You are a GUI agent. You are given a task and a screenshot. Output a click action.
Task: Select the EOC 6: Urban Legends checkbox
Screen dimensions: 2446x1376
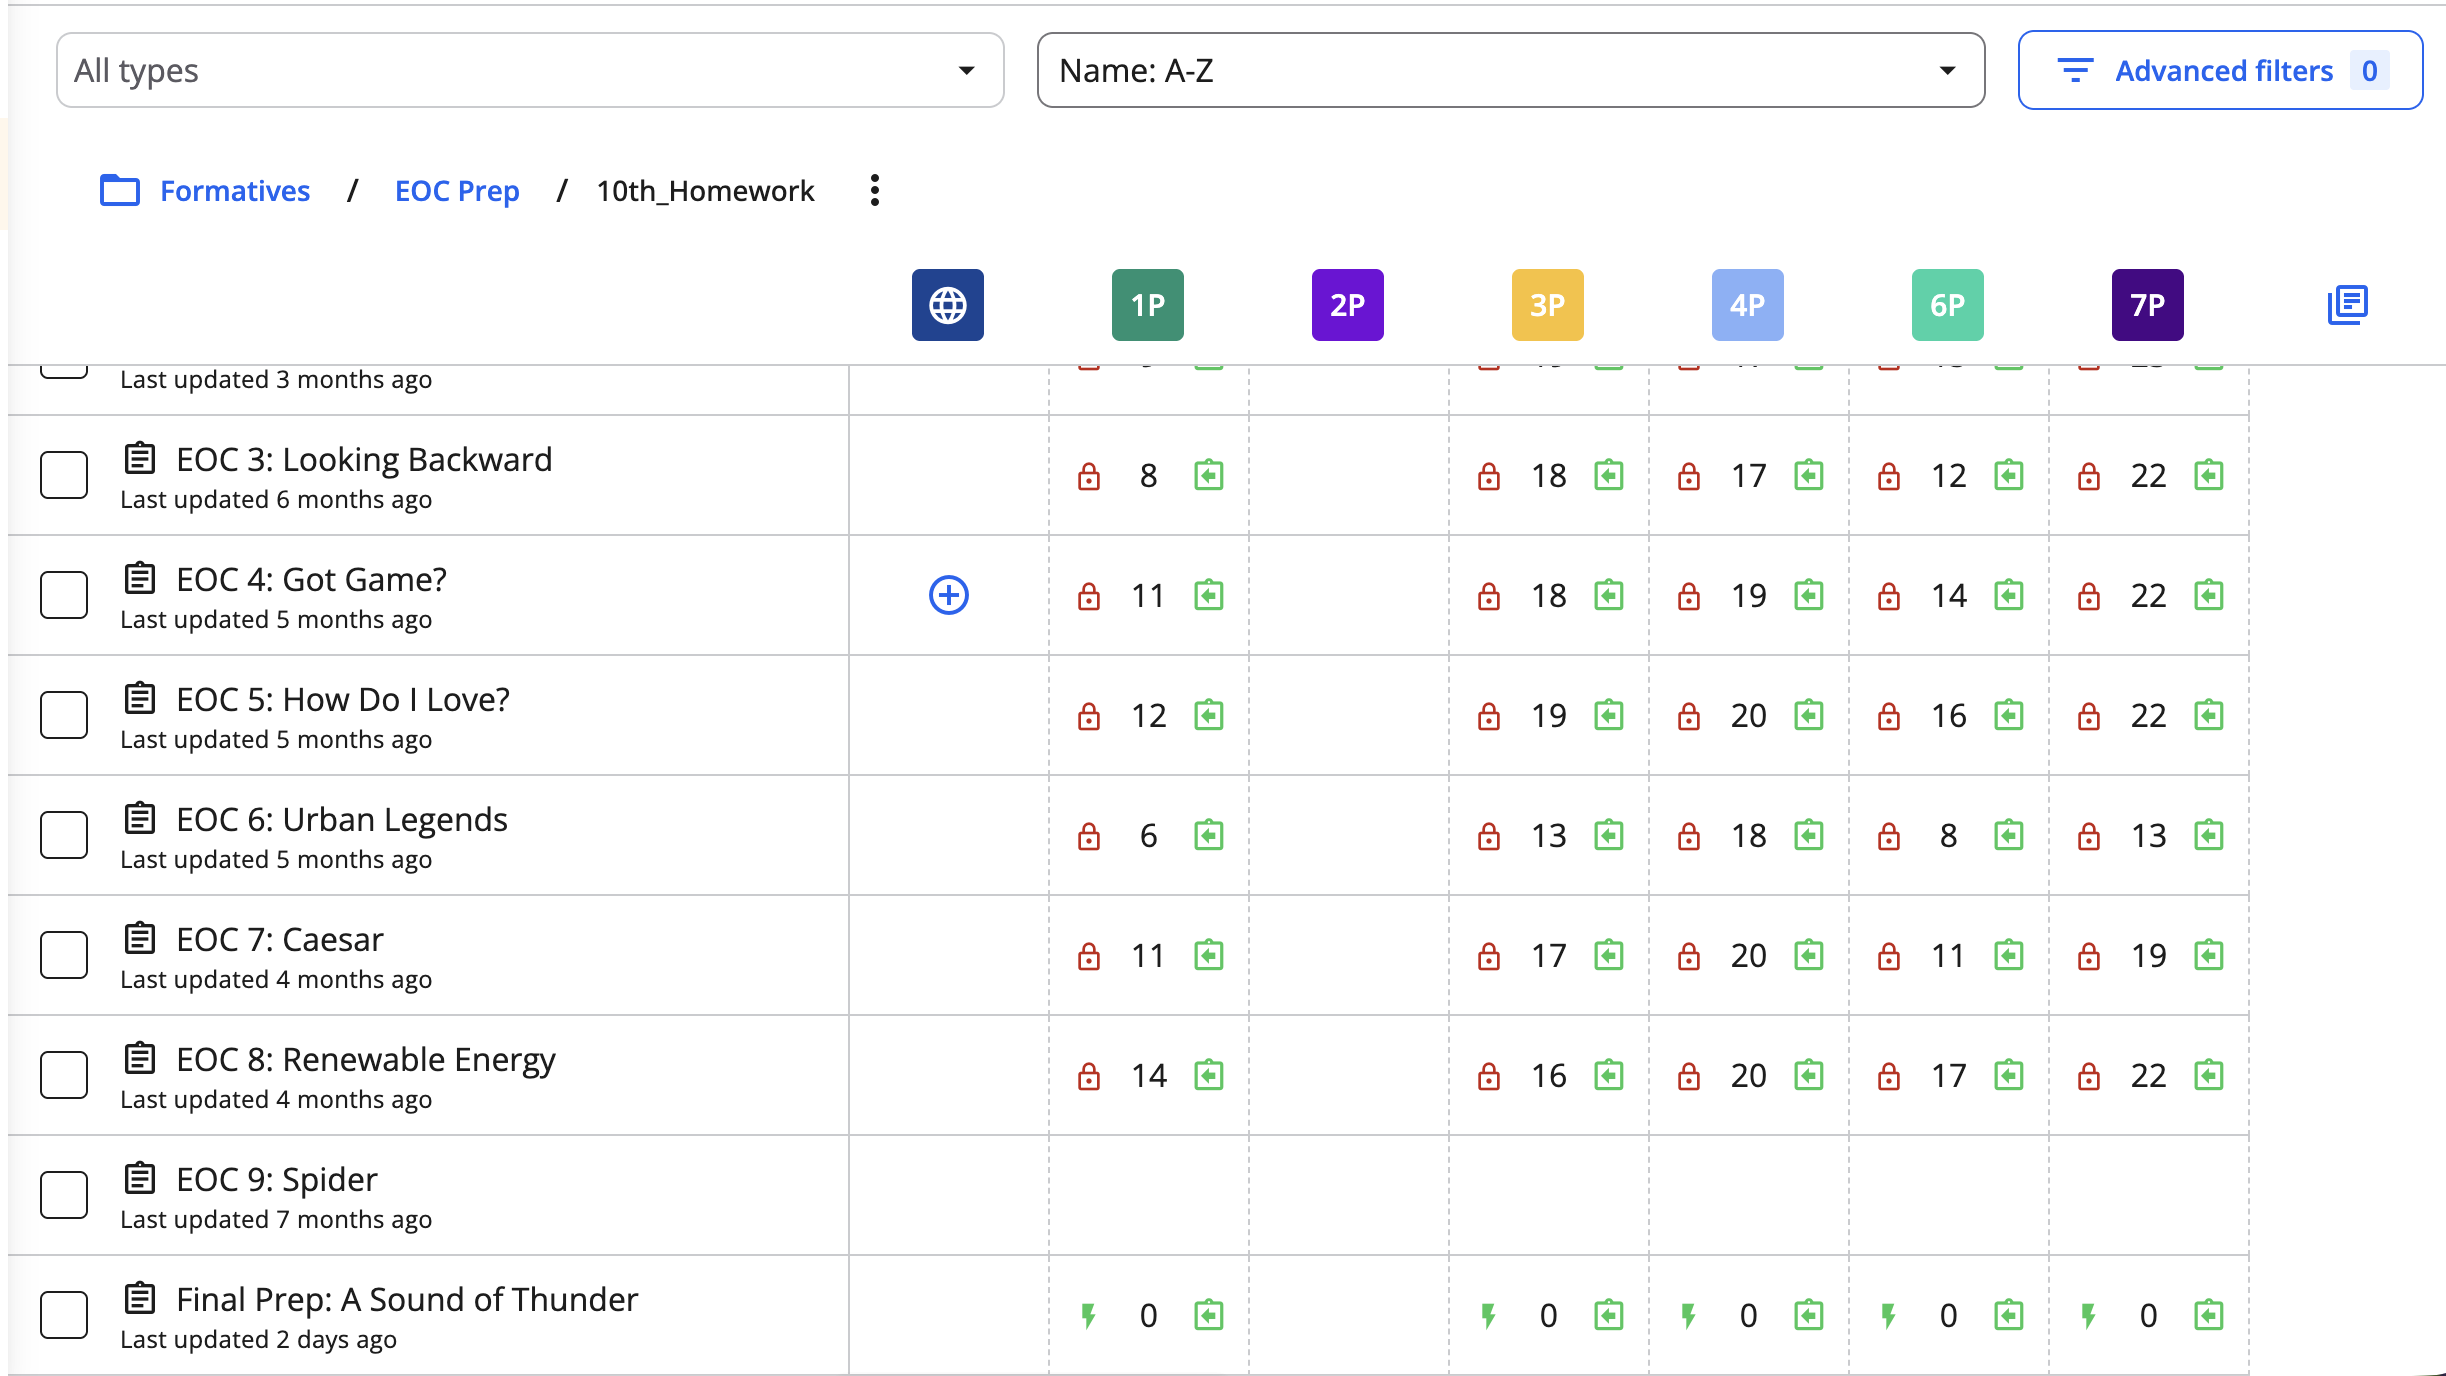point(64,835)
